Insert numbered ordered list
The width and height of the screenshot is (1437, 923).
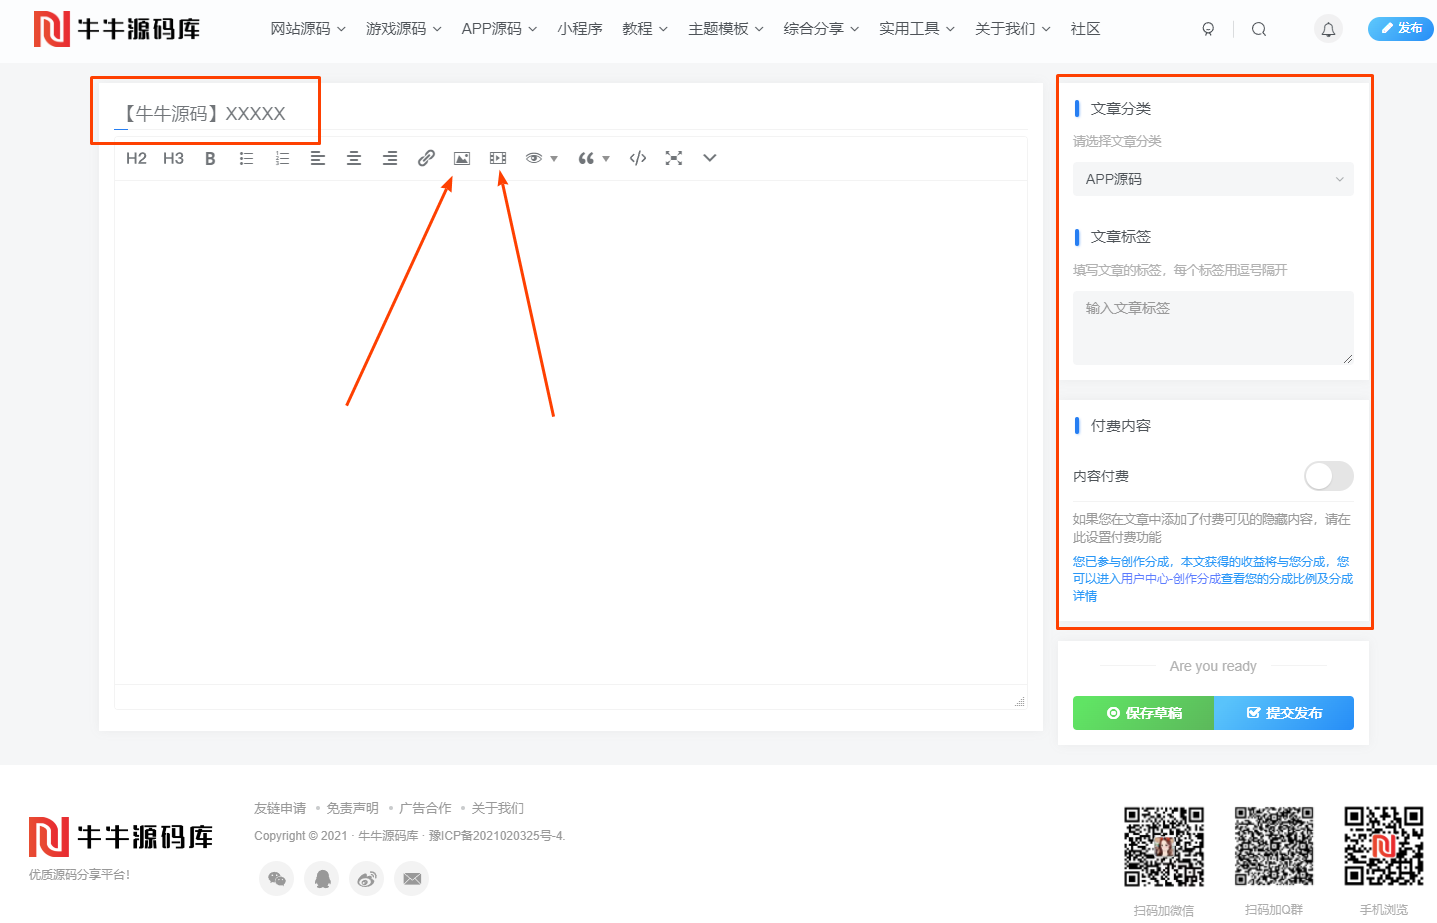(x=282, y=158)
